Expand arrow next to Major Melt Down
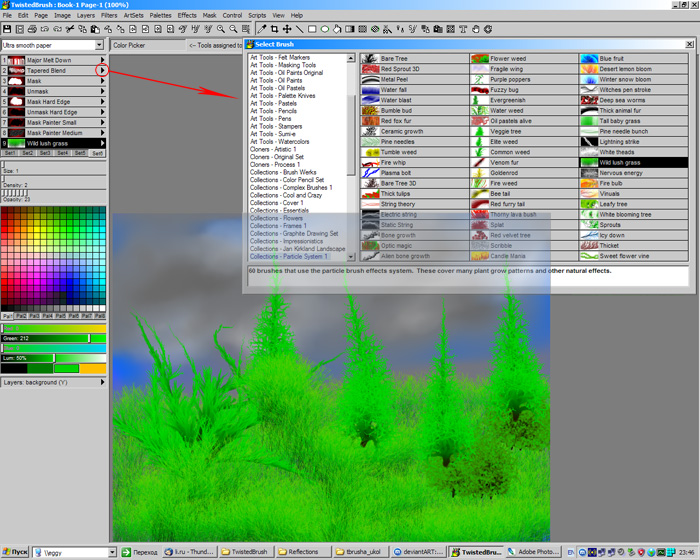This screenshot has height=560, width=700. tap(102, 60)
